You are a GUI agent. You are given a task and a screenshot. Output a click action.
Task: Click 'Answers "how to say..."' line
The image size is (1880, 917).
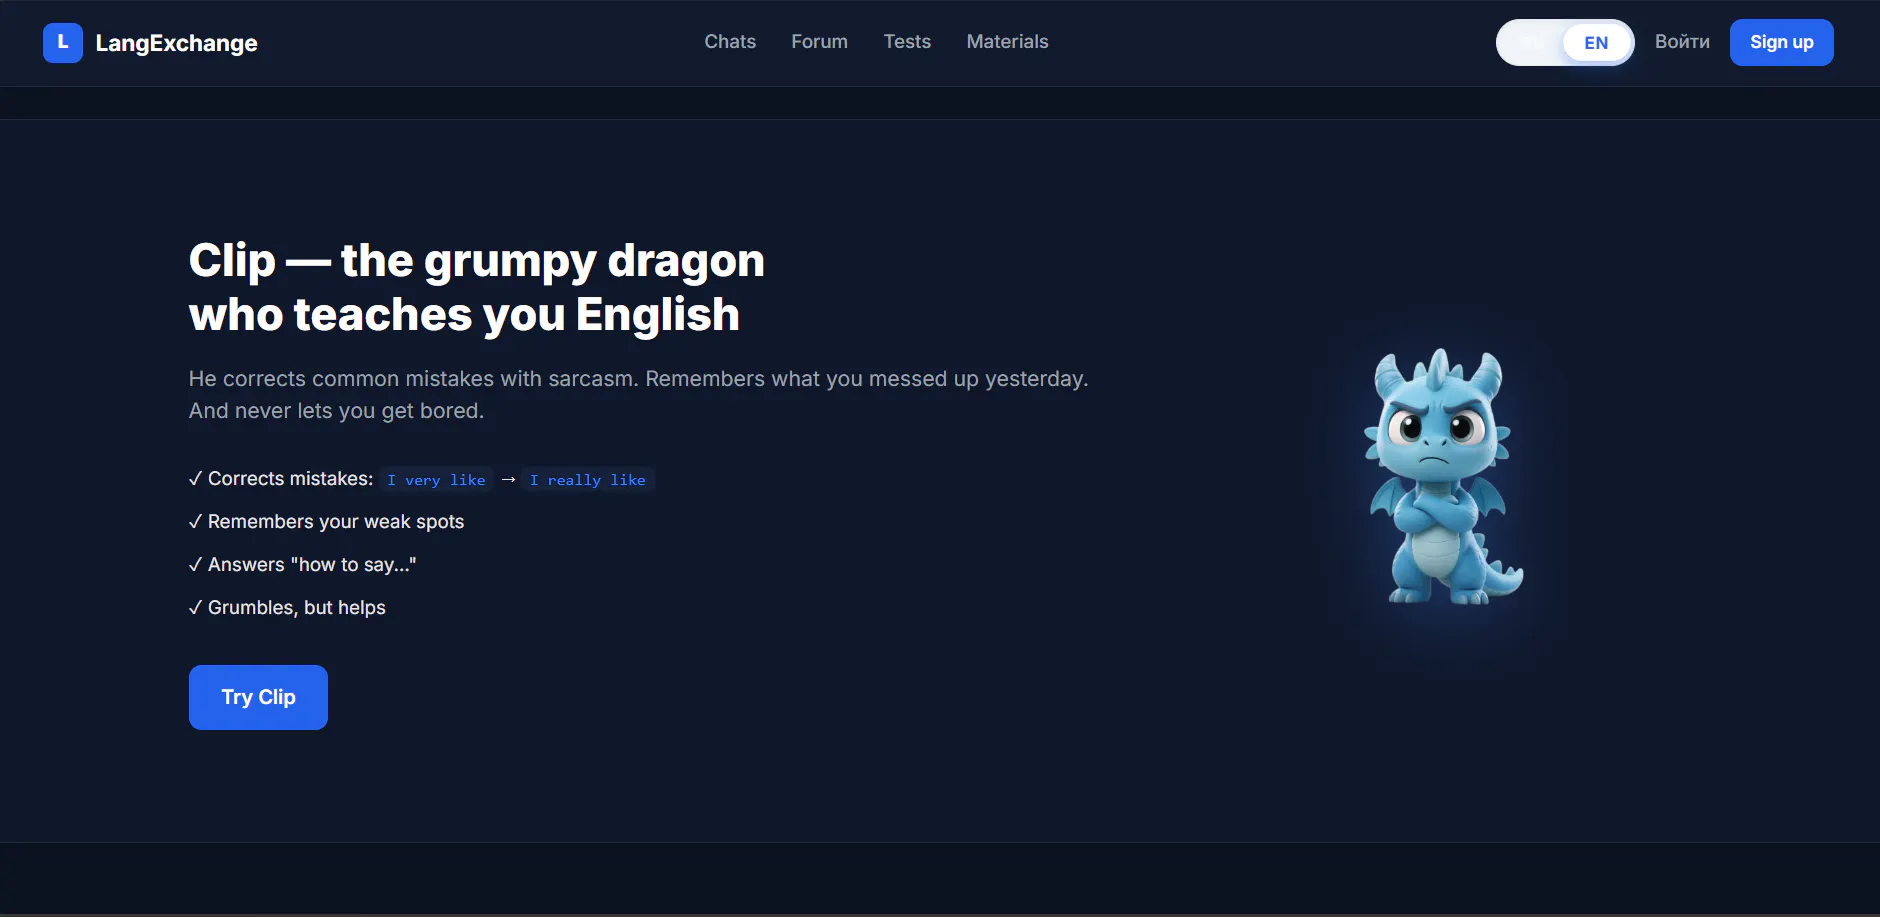(302, 565)
